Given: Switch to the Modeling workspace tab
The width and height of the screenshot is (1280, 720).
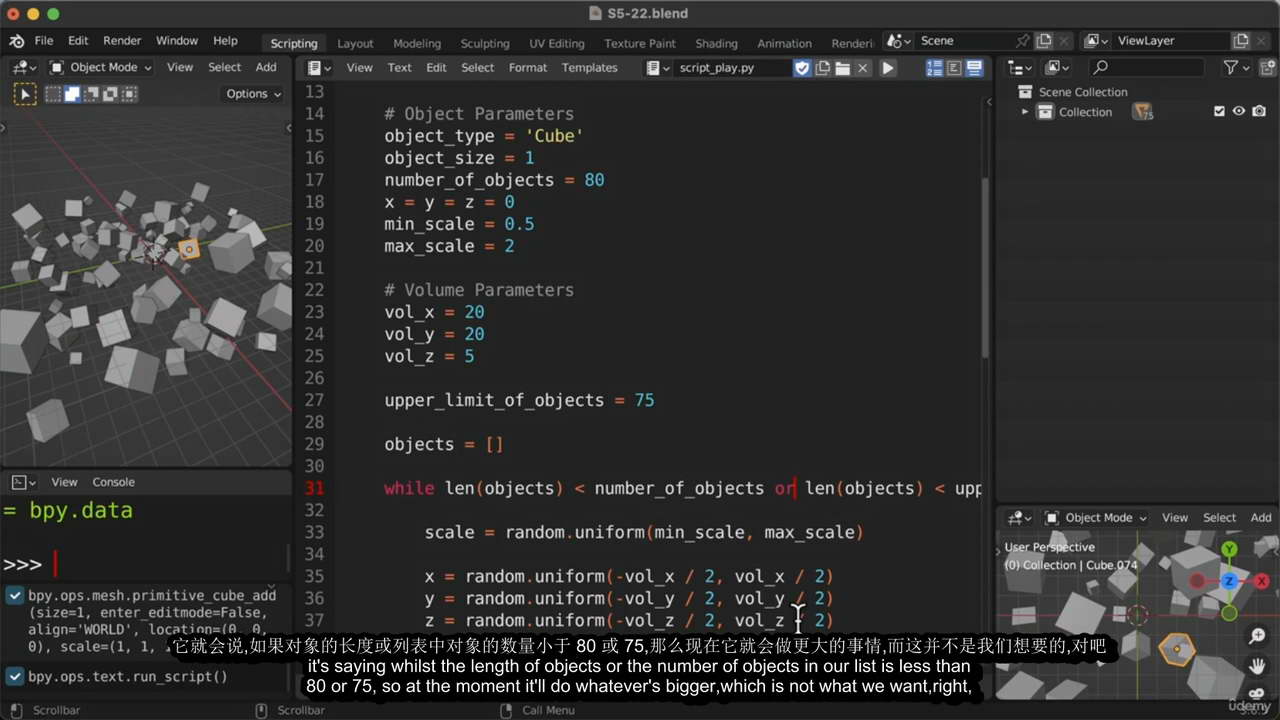Looking at the screenshot, I should point(417,43).
